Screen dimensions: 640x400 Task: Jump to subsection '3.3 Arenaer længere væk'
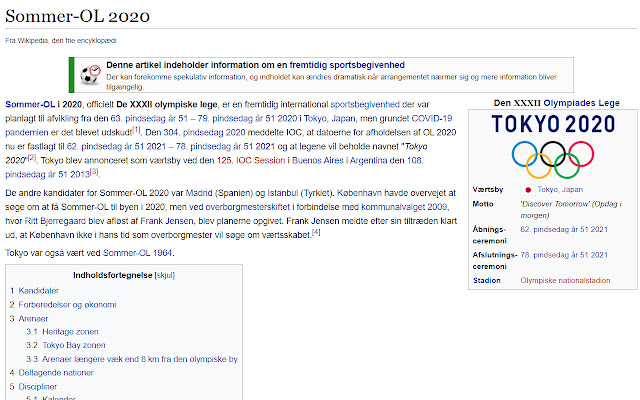coord(132,359)
